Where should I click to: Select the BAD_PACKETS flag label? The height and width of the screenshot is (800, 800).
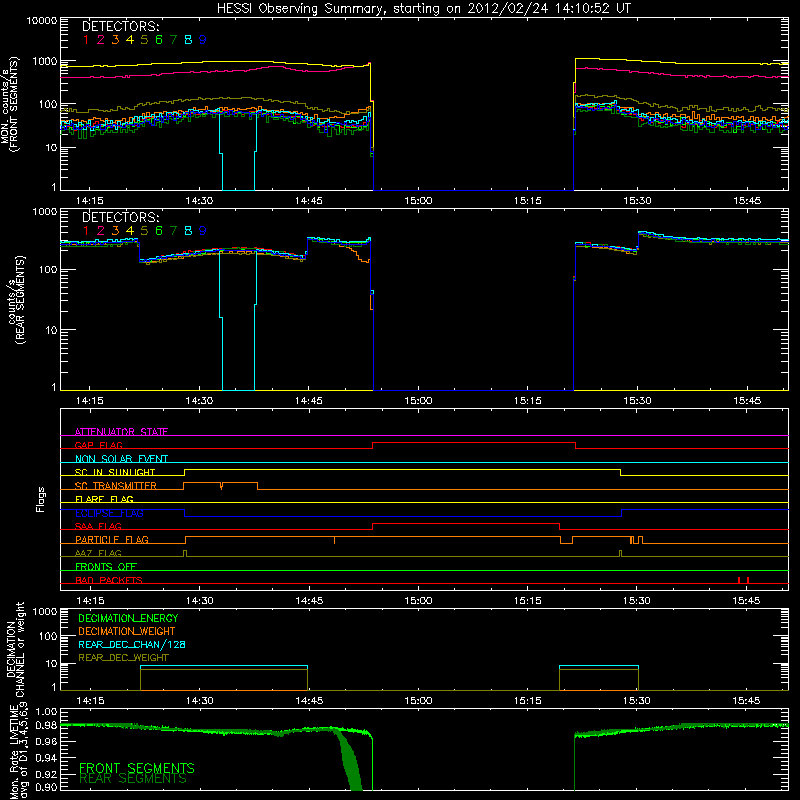109,580
